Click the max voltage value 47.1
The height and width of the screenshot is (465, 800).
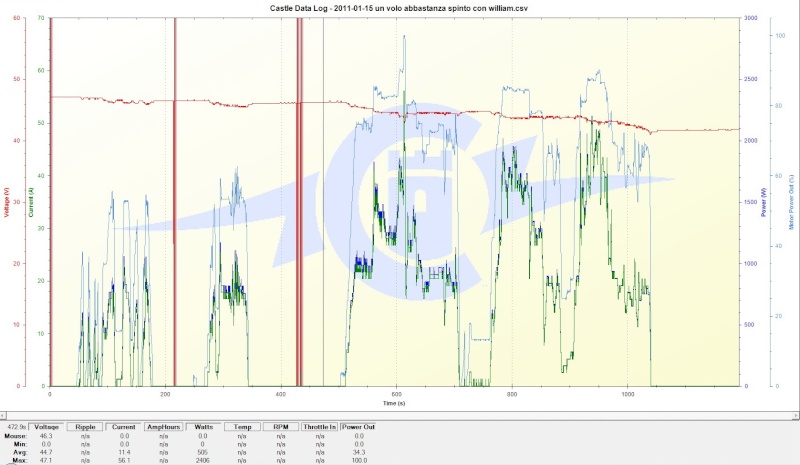tap(46, 460)
